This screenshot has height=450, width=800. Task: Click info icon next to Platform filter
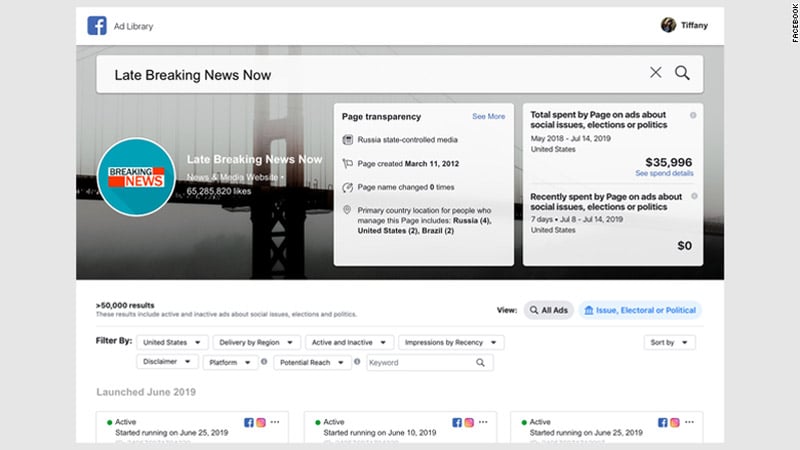pyautogui.click(x=264, y=363)
